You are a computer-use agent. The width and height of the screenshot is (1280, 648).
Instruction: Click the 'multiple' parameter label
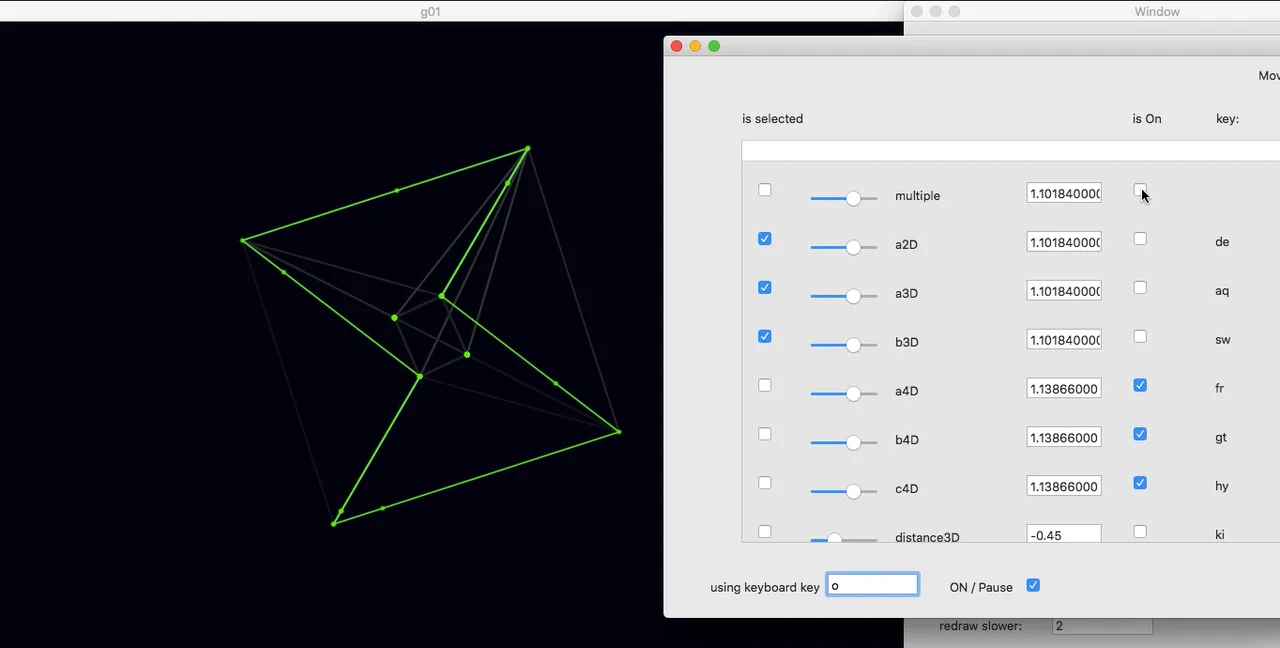coord(917,196)
